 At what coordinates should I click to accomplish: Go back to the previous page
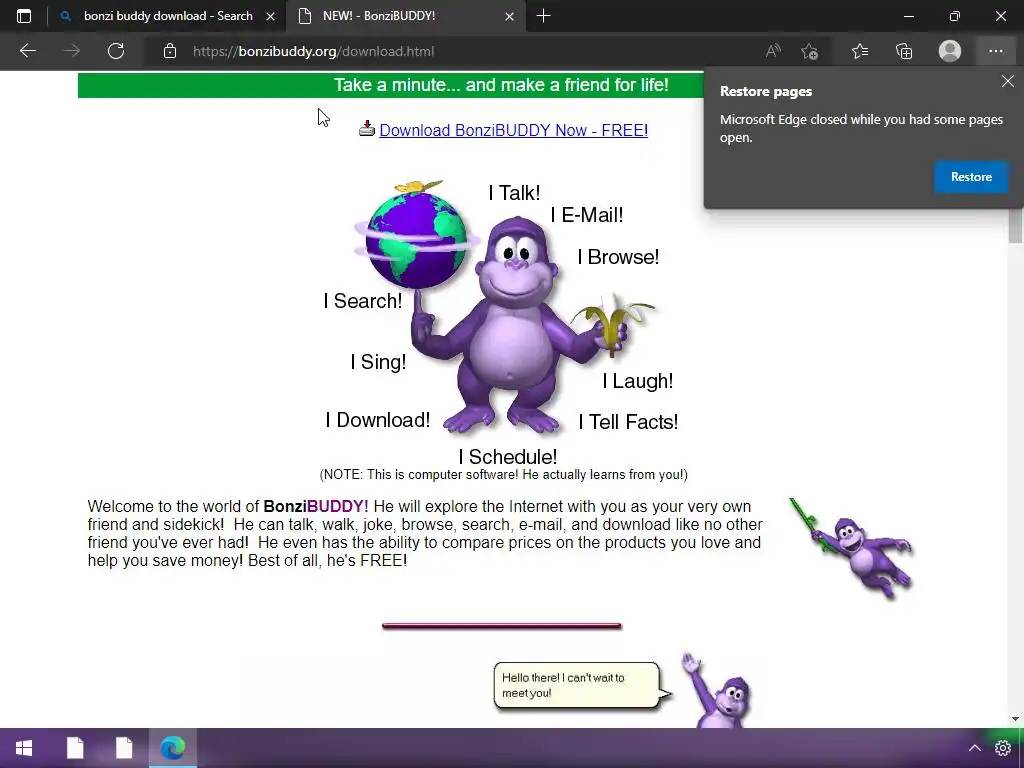[27, 51]
